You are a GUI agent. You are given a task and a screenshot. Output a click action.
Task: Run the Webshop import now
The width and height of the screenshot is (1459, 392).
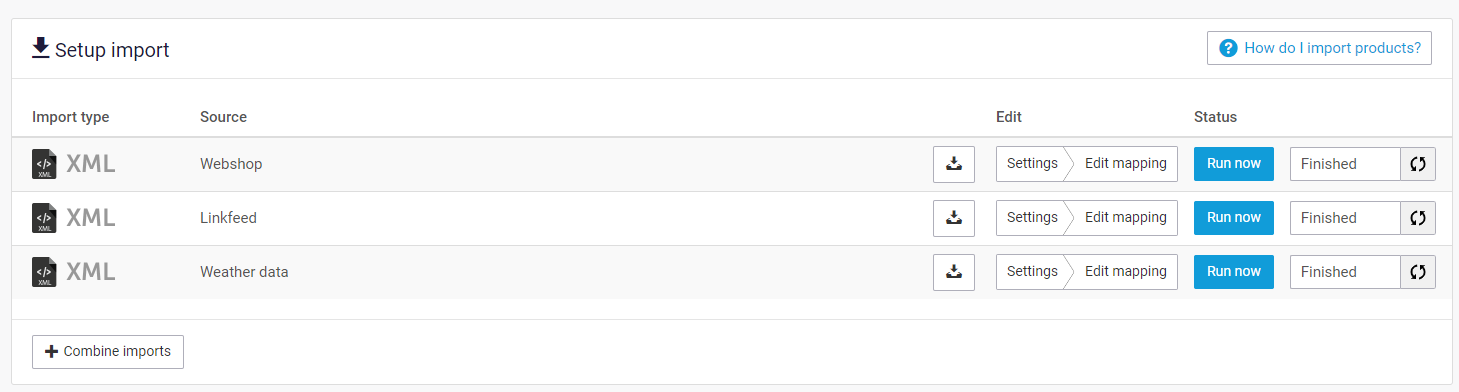[1234, 164]
